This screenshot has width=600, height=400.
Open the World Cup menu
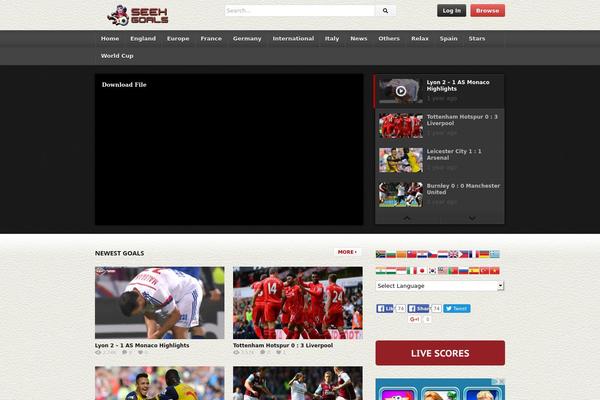117,56
